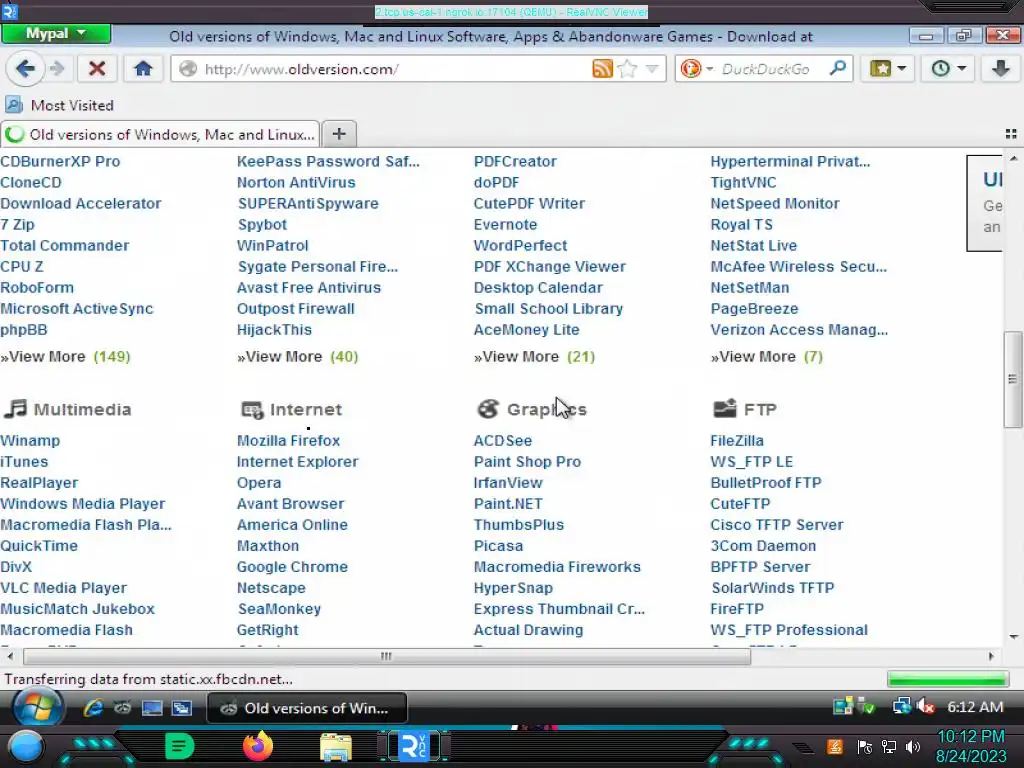Click the Graphics palette icon
The height and width of the screenshot is (768, 1024).
click(487, 409)
